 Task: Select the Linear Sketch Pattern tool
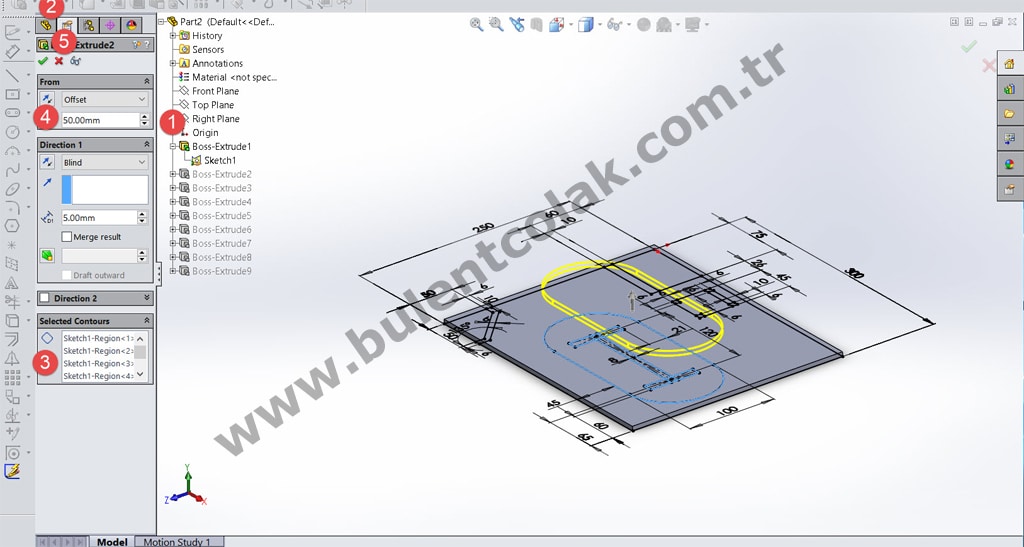[12, 377]
